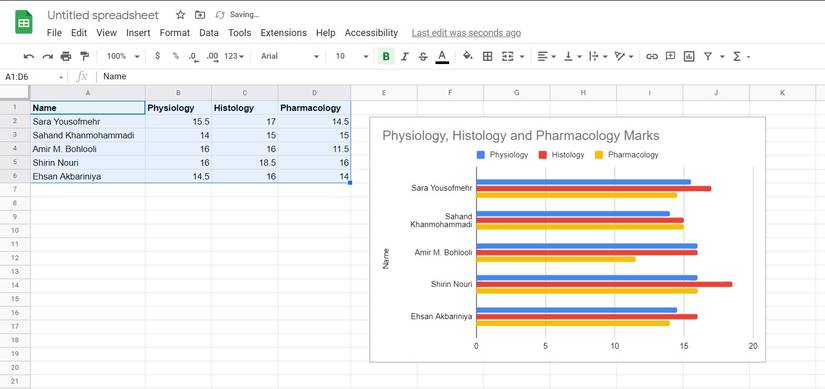The width and height of the screenshot is (825, 389).
Task: Open the Borders tool
Action: pos(487,56)
